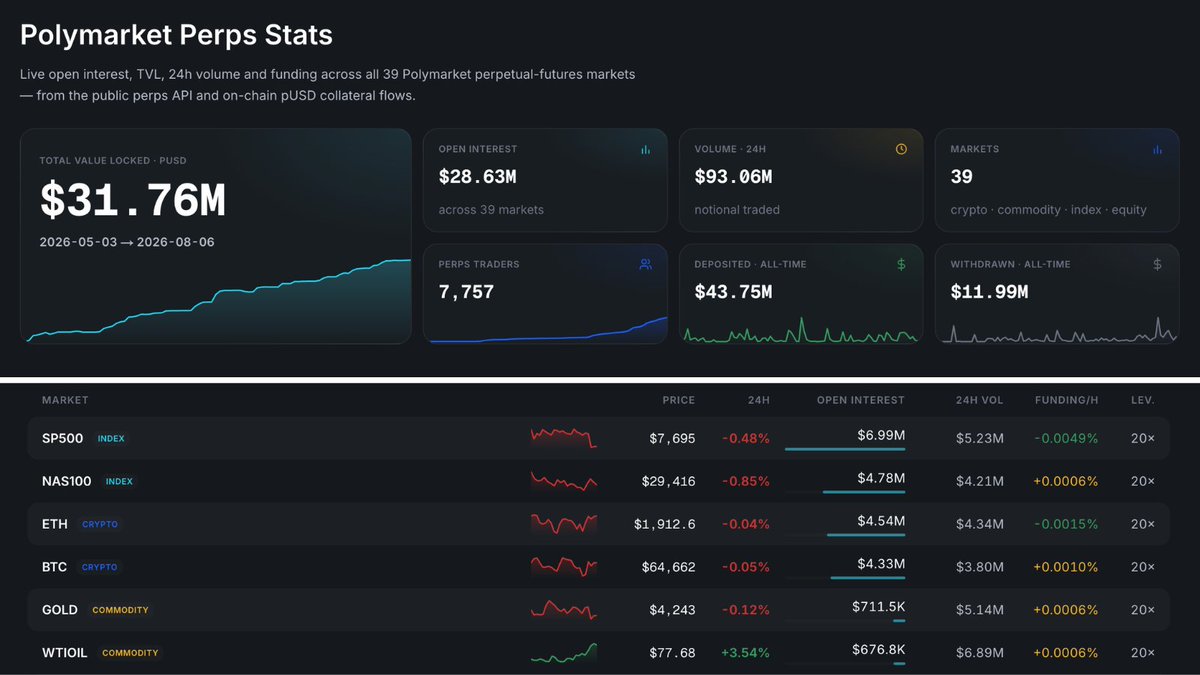Click the $93.06M 24h volume value

[x=733, y=177]
